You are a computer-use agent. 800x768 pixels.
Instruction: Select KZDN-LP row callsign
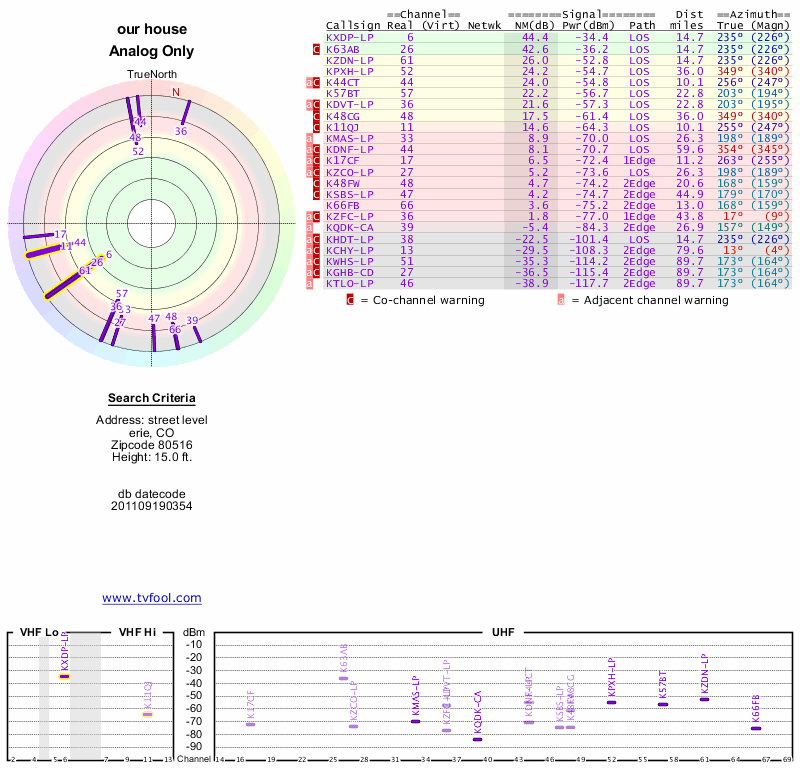coord(349,61)
